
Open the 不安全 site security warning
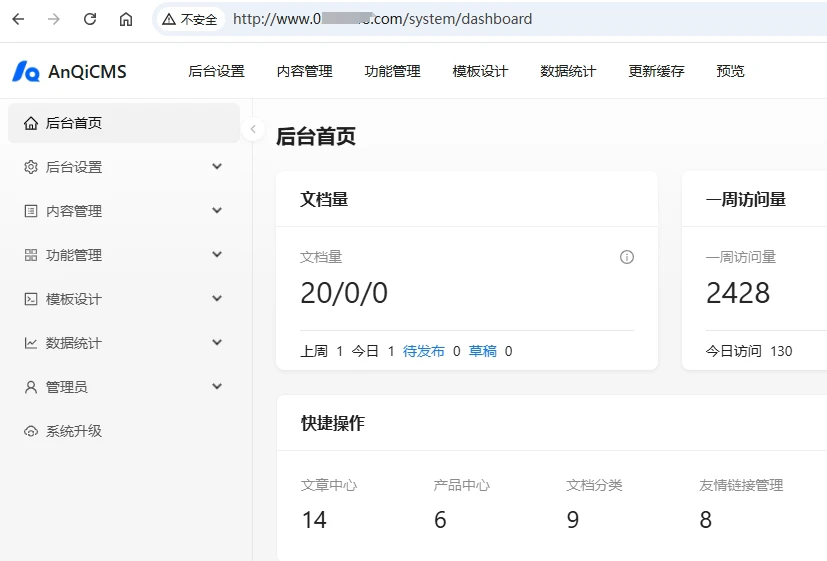[x=190, y=20]
